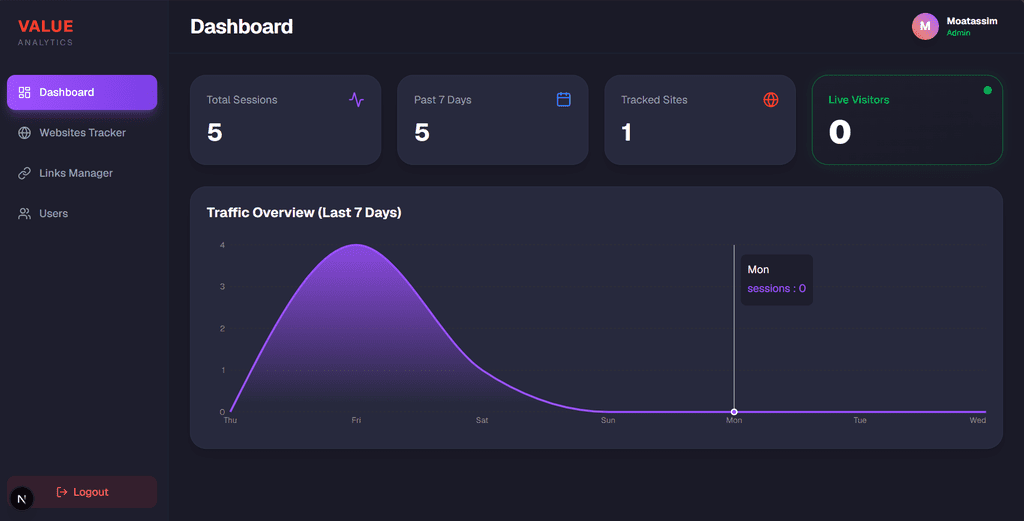
Task: Click the Live Visitors card
Action: (x=907, y=120)
